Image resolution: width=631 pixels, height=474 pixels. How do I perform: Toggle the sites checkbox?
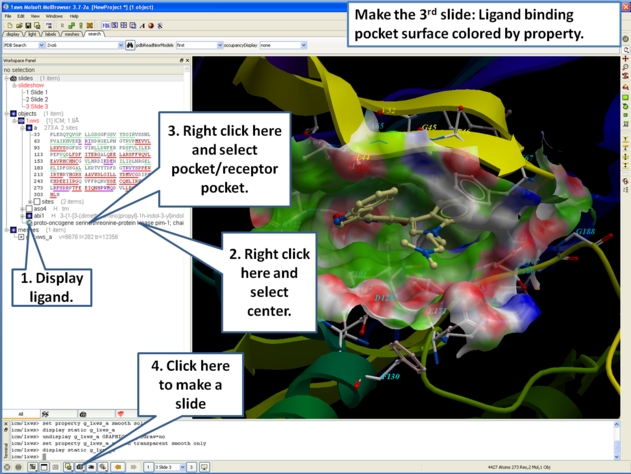click(x=37, y=201)
